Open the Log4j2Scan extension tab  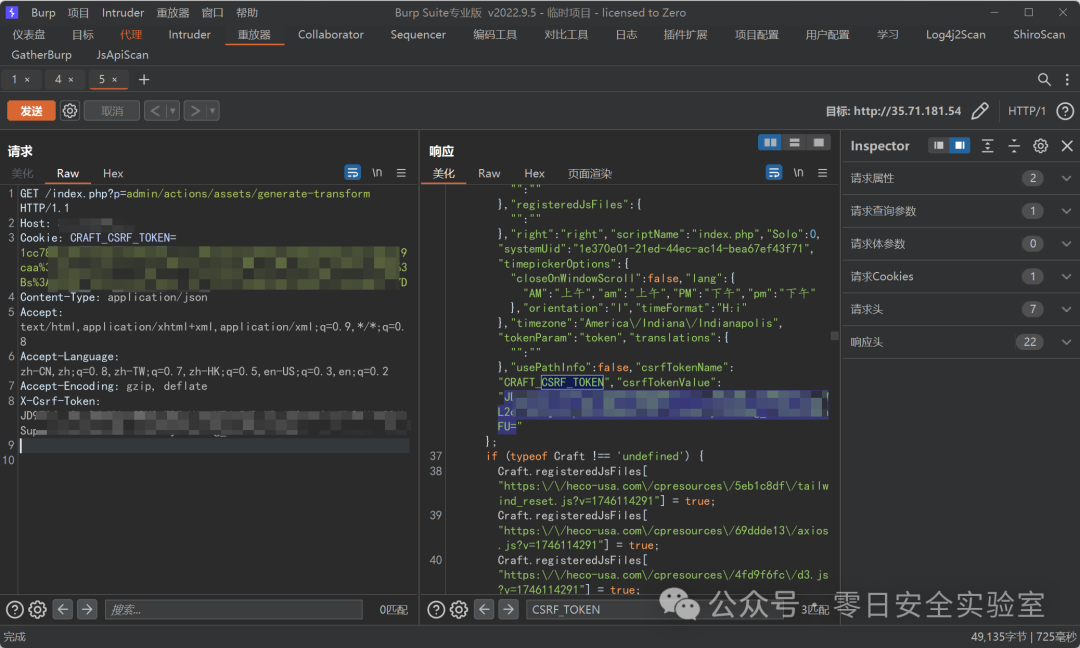(955, 34)
